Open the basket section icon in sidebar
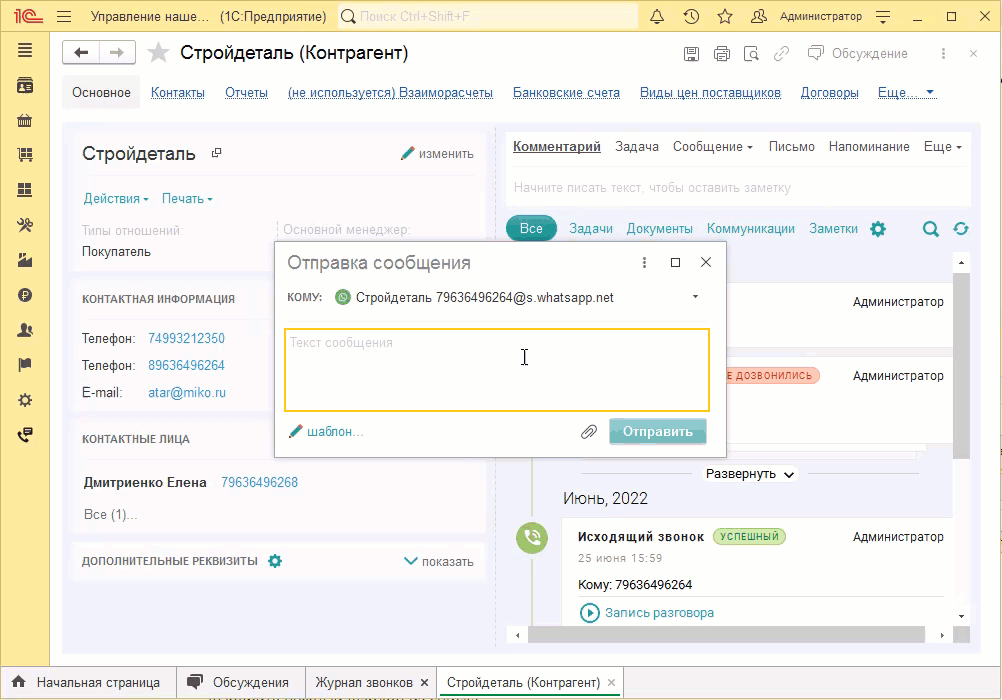This screenshot has width=1002, height=700. tap(25, 120)
